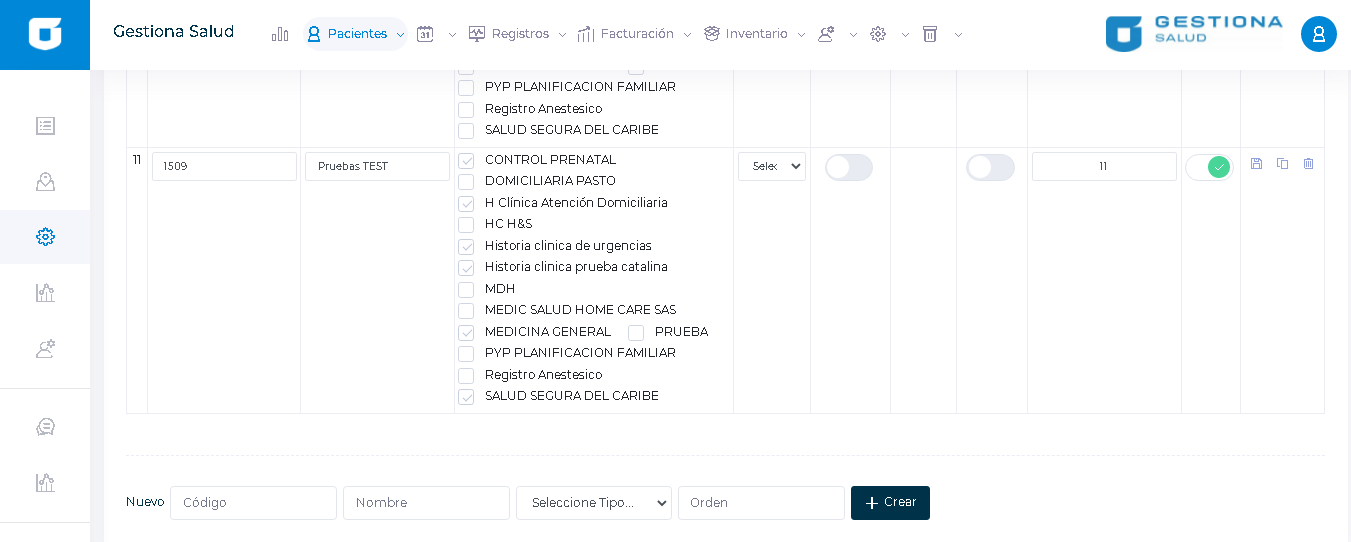
Task: Tick the PRUEBA checkbox in row 11
Action: (x=636, y=333)
